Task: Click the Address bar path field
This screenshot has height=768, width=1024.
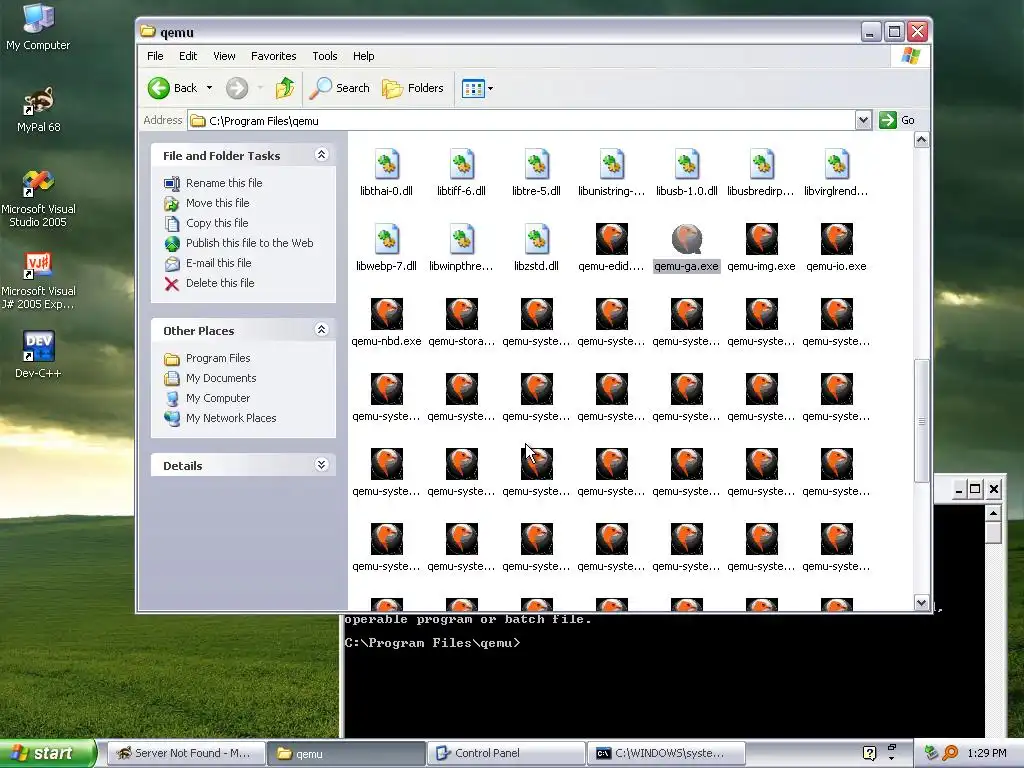Action: pos(521,121)
